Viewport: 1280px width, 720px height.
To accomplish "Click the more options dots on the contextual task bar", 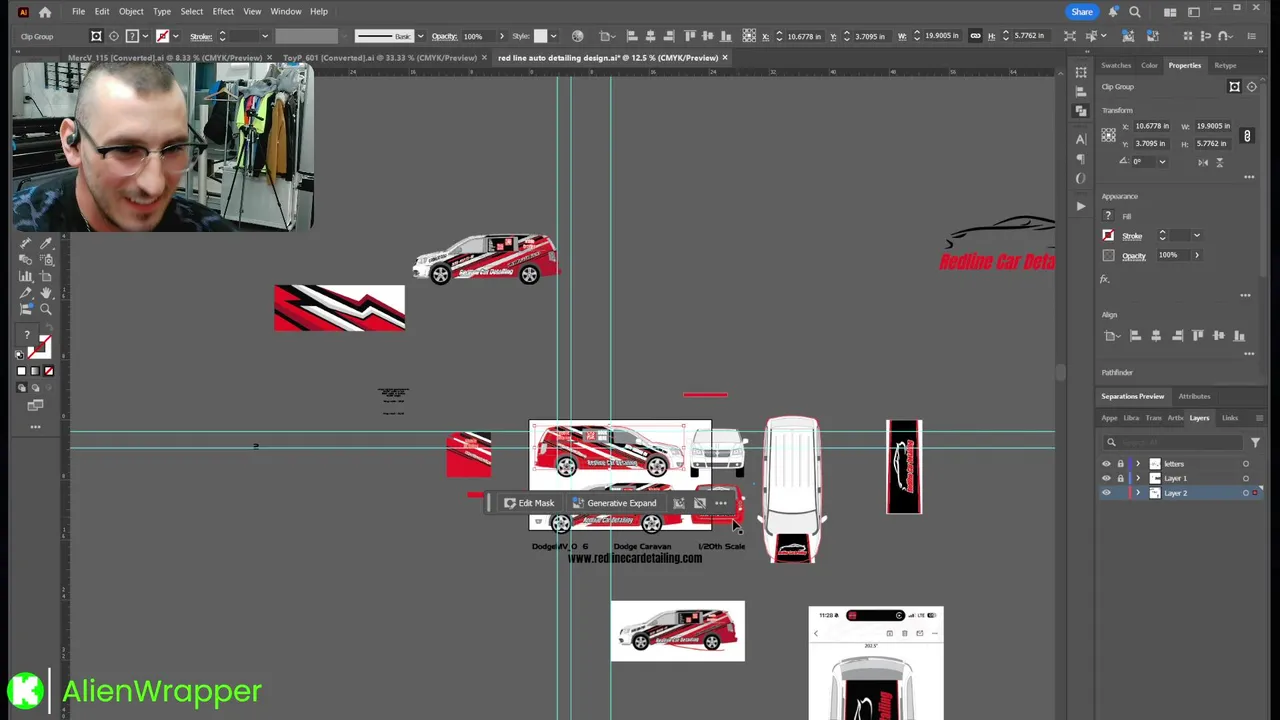I will (x=721, y=503).
